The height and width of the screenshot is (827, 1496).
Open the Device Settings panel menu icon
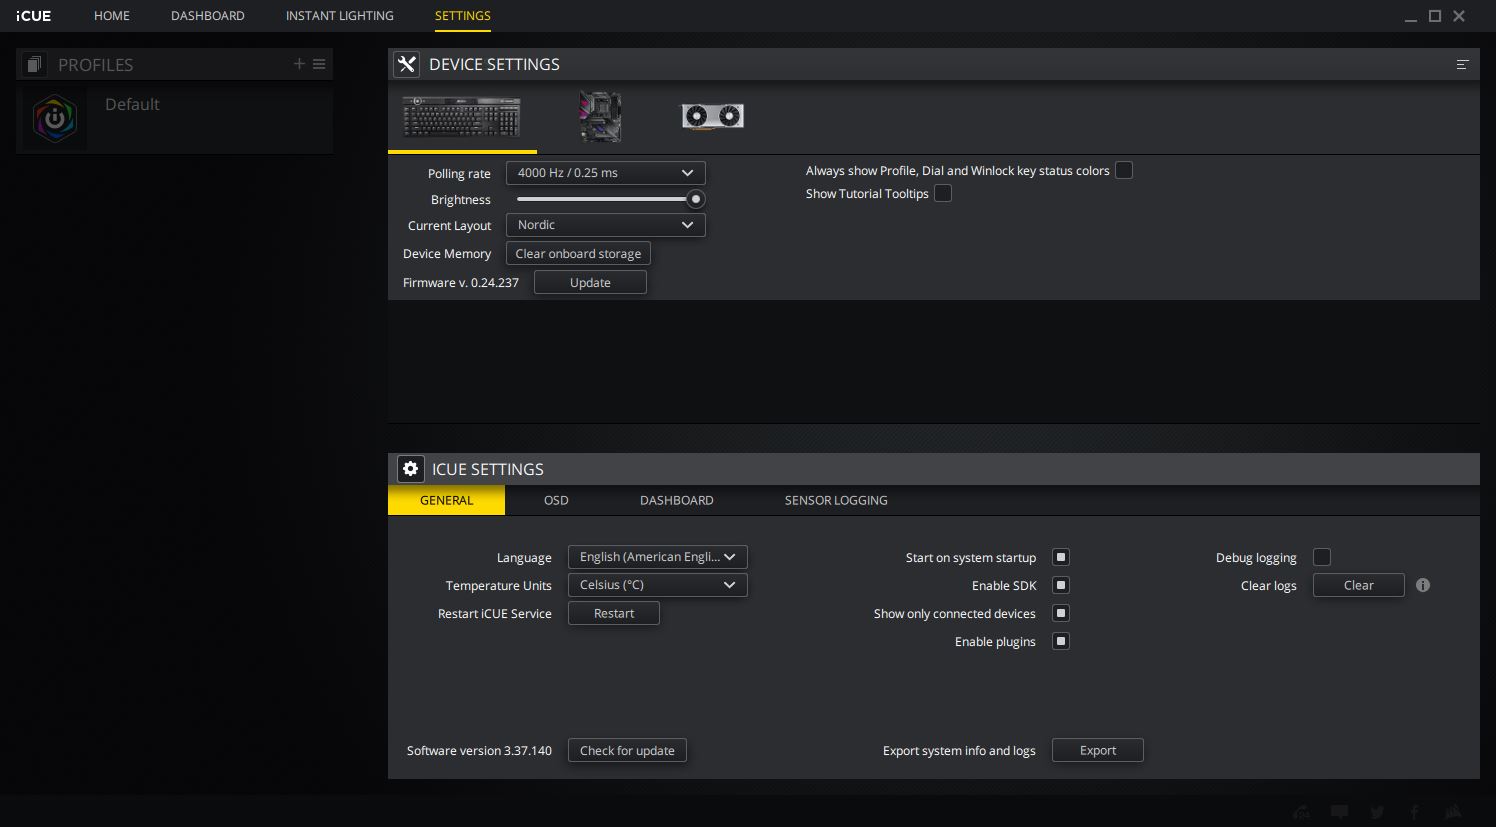tap(1462, 64)
